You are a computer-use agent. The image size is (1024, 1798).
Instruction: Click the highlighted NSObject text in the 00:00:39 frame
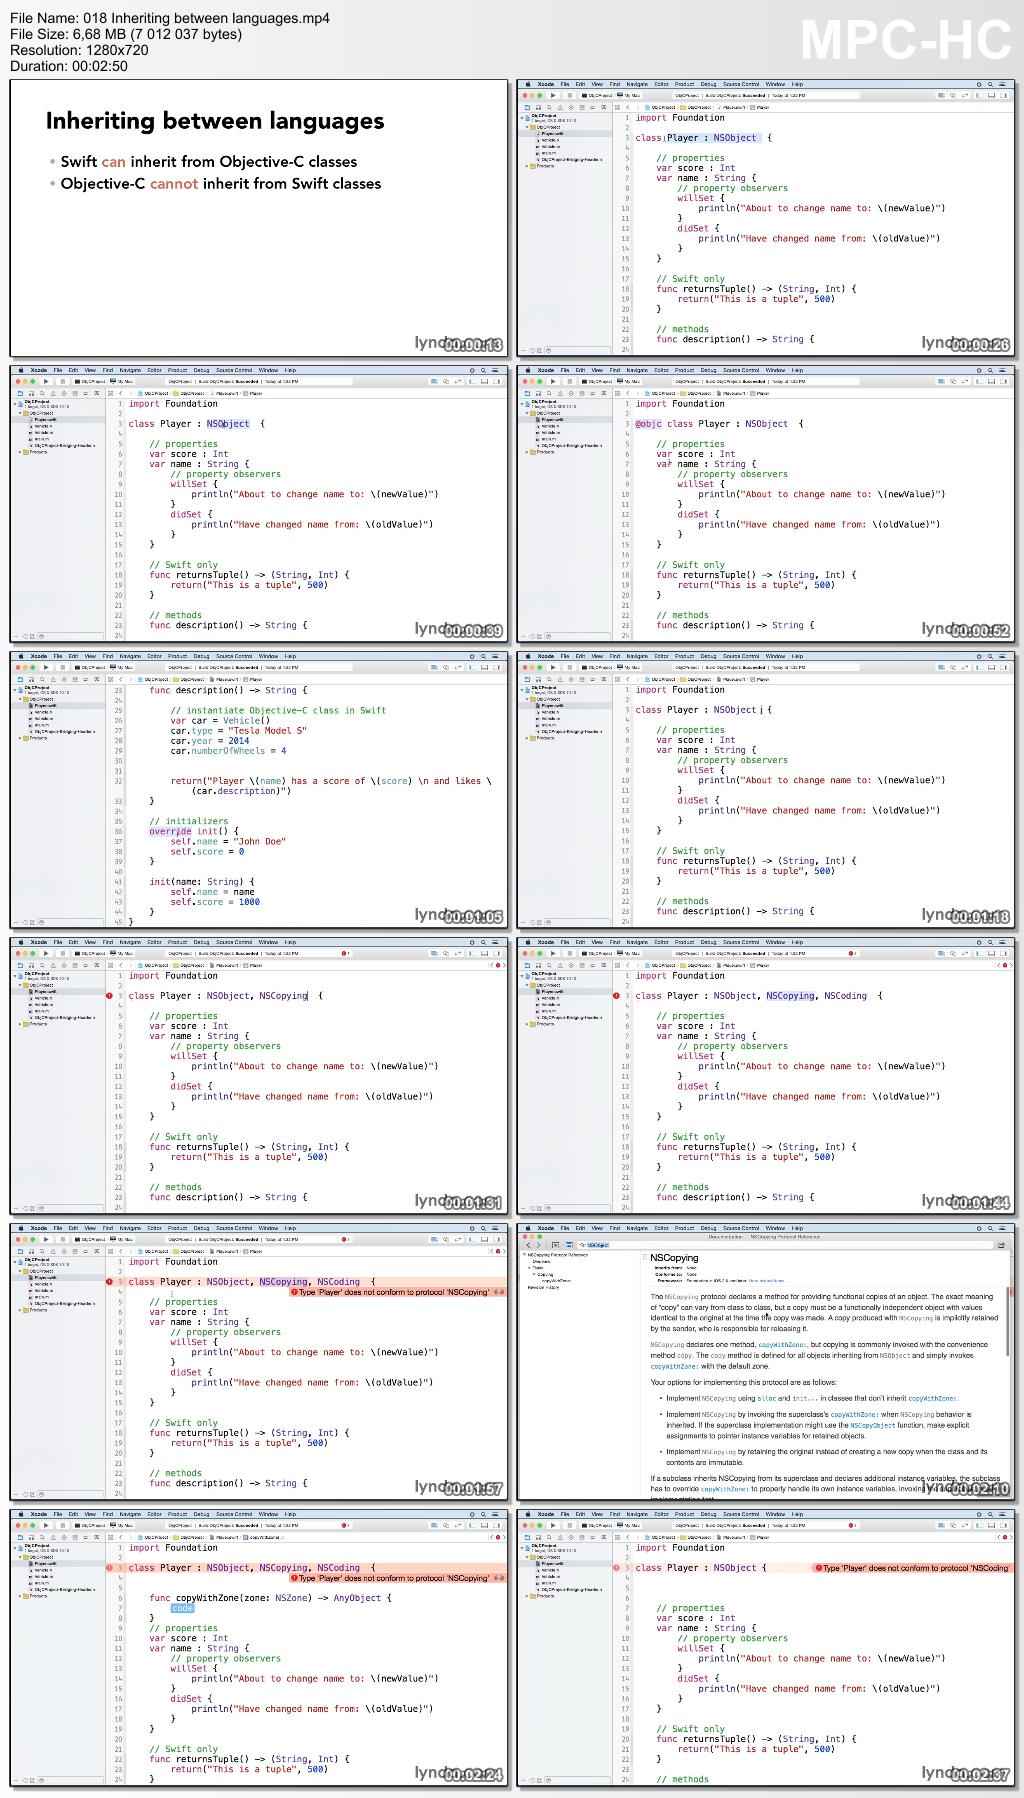pos(228,424)
